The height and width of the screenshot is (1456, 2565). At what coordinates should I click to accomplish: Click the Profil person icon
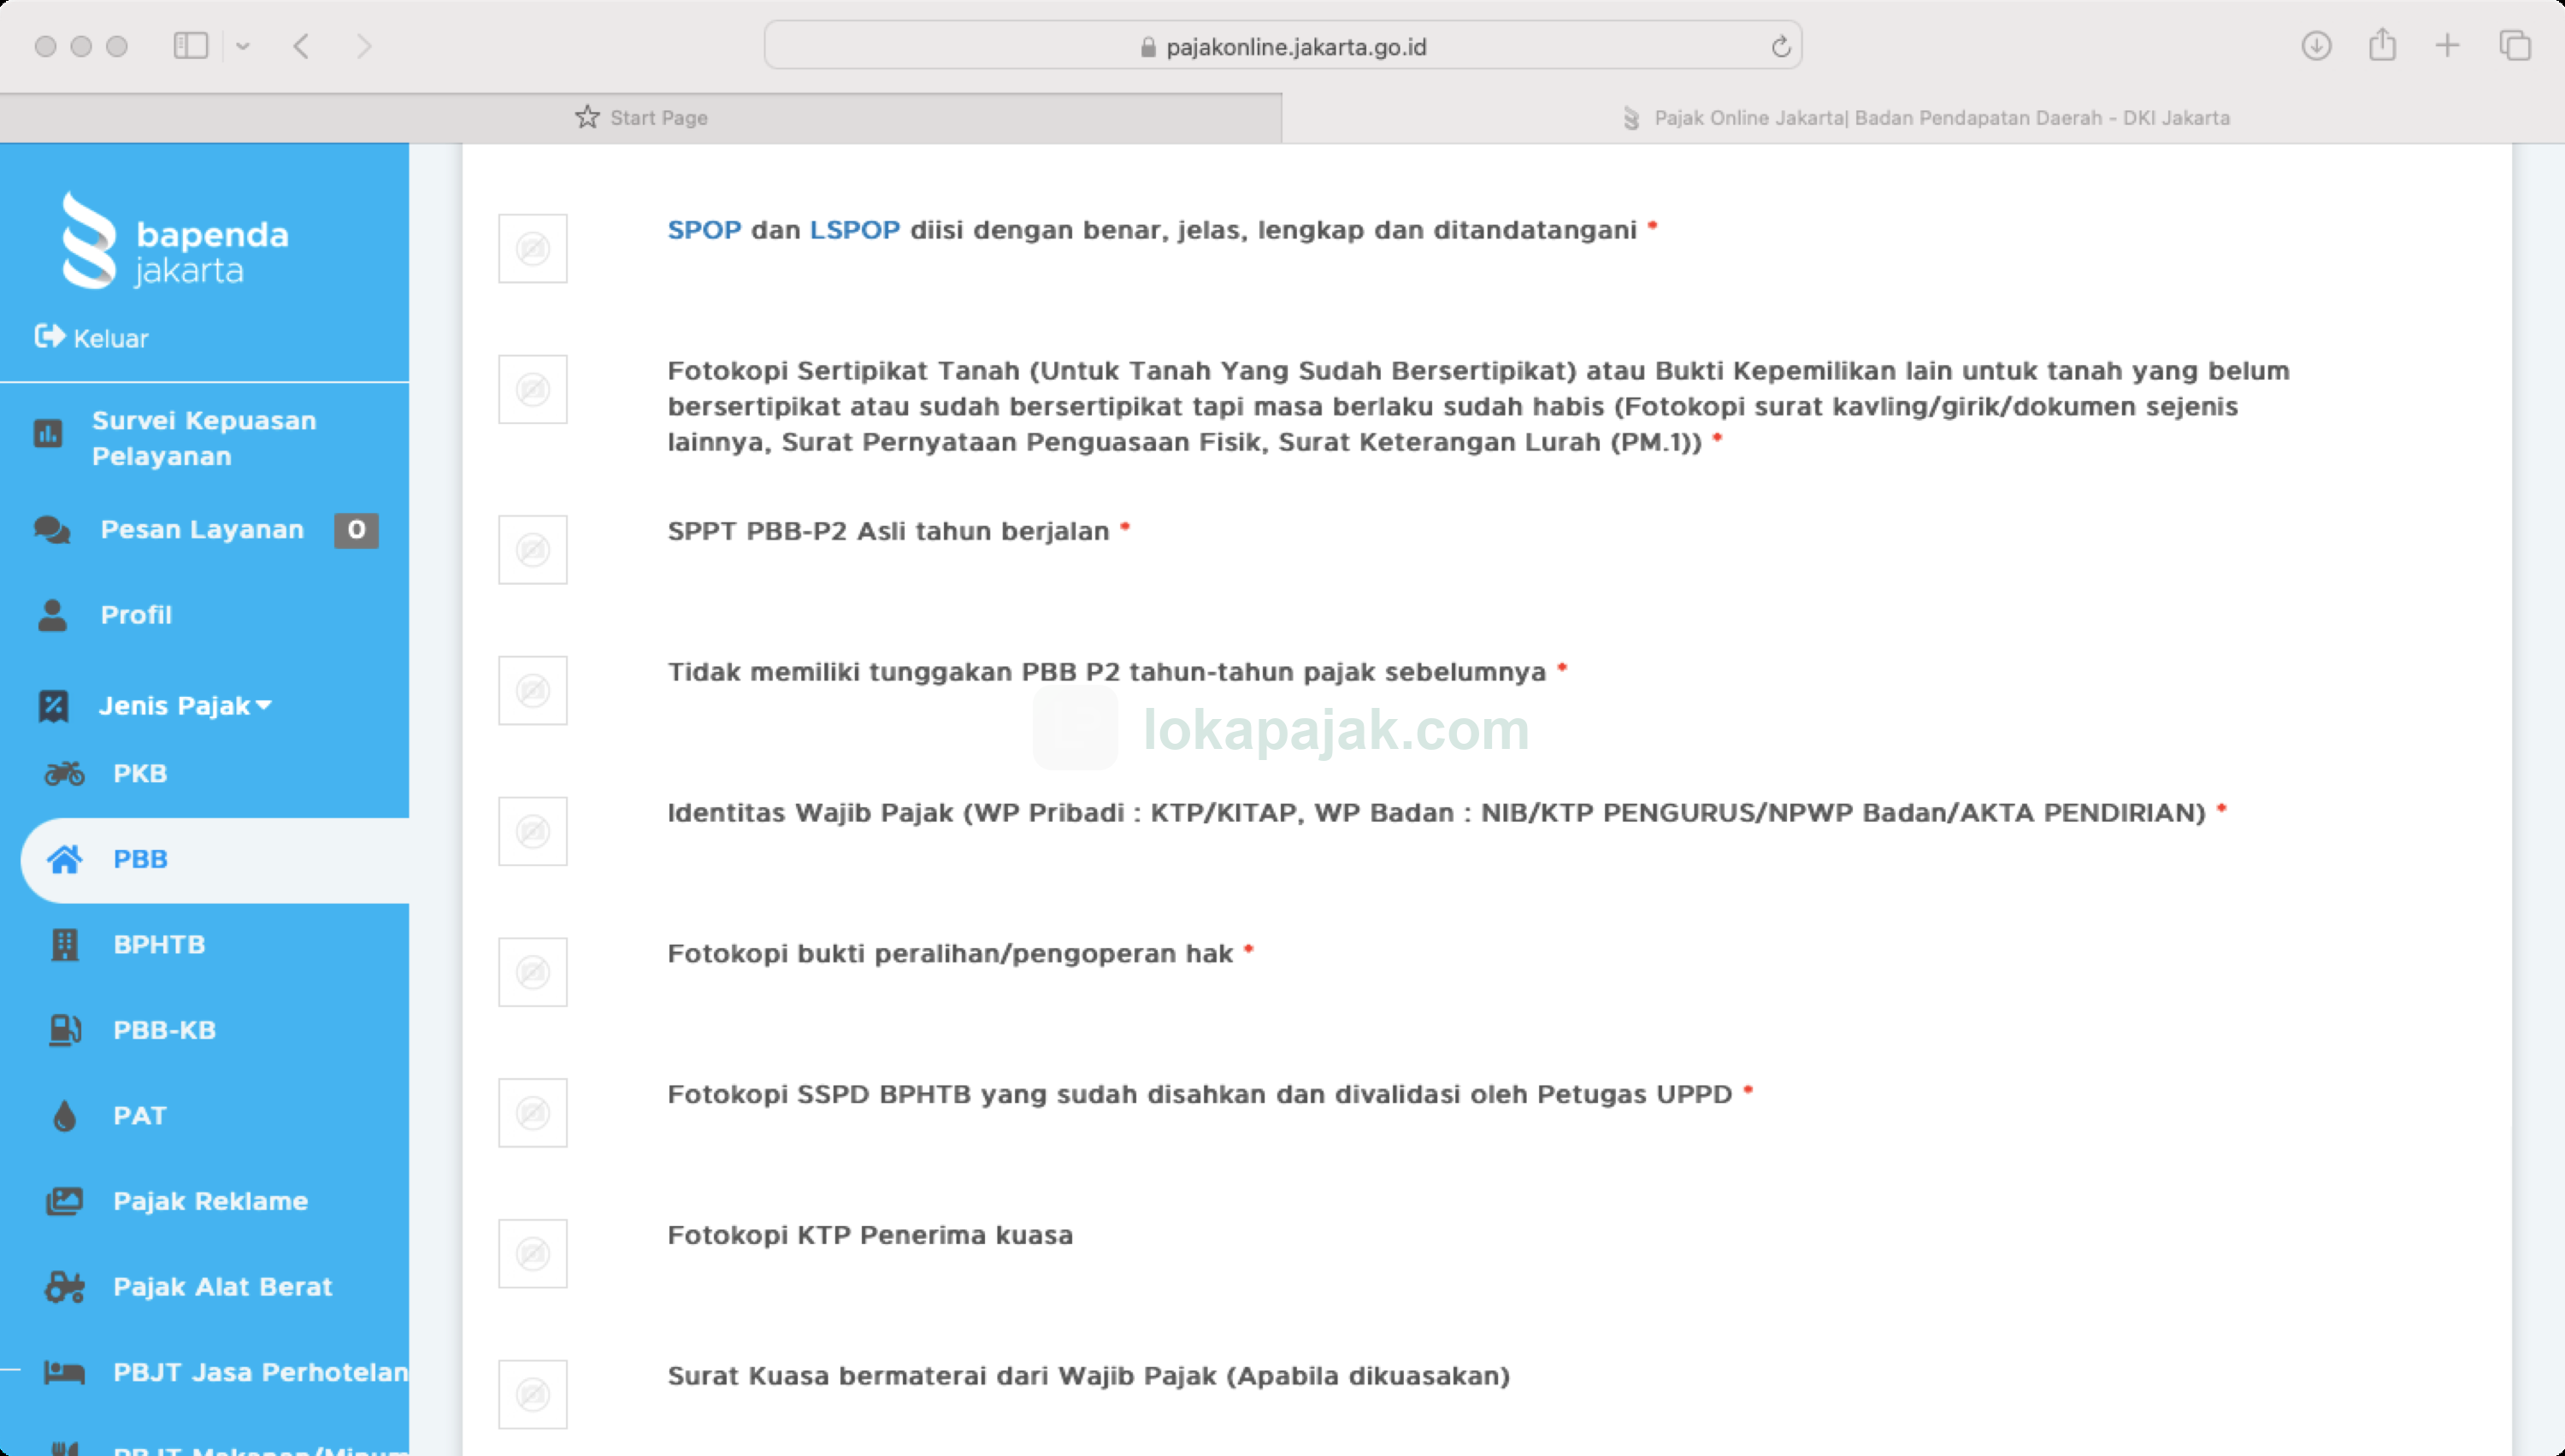pos(52,615)
